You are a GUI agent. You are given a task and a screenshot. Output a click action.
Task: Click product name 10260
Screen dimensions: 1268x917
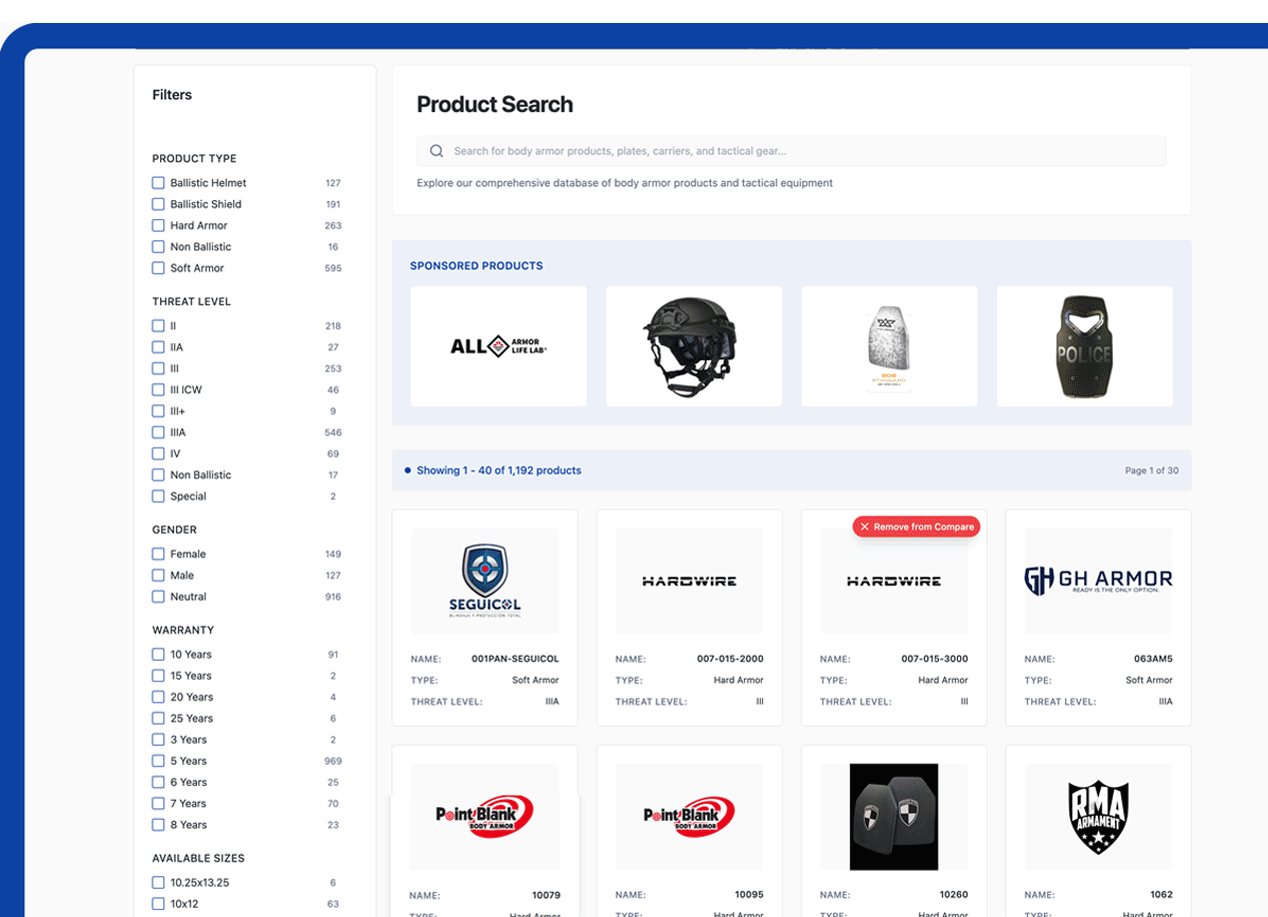click(954, 895)
